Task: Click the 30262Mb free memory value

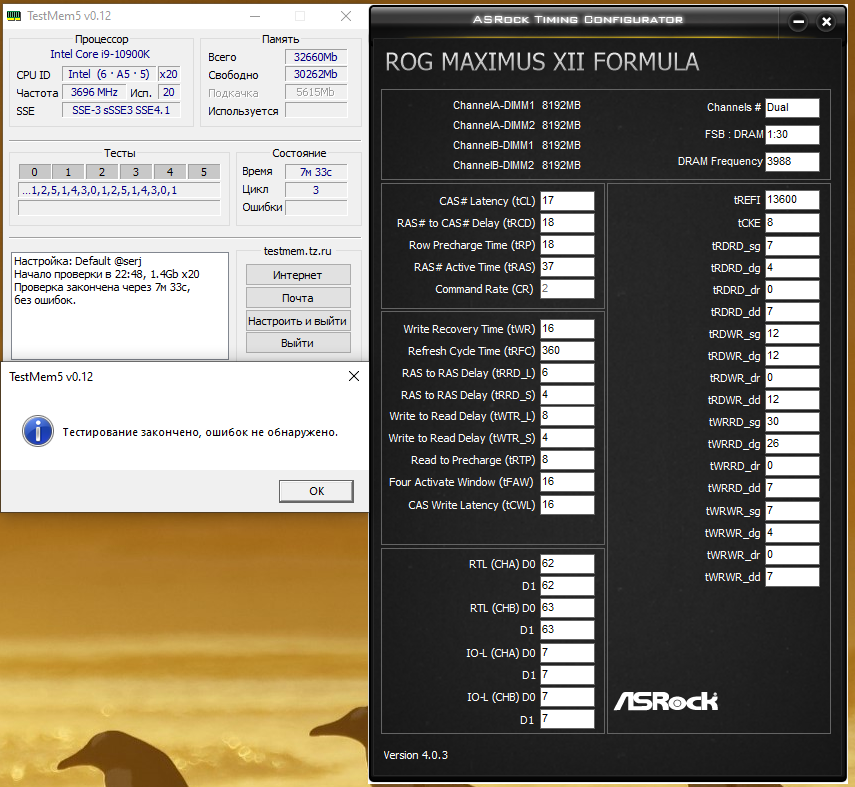Action: click(316, 74)
